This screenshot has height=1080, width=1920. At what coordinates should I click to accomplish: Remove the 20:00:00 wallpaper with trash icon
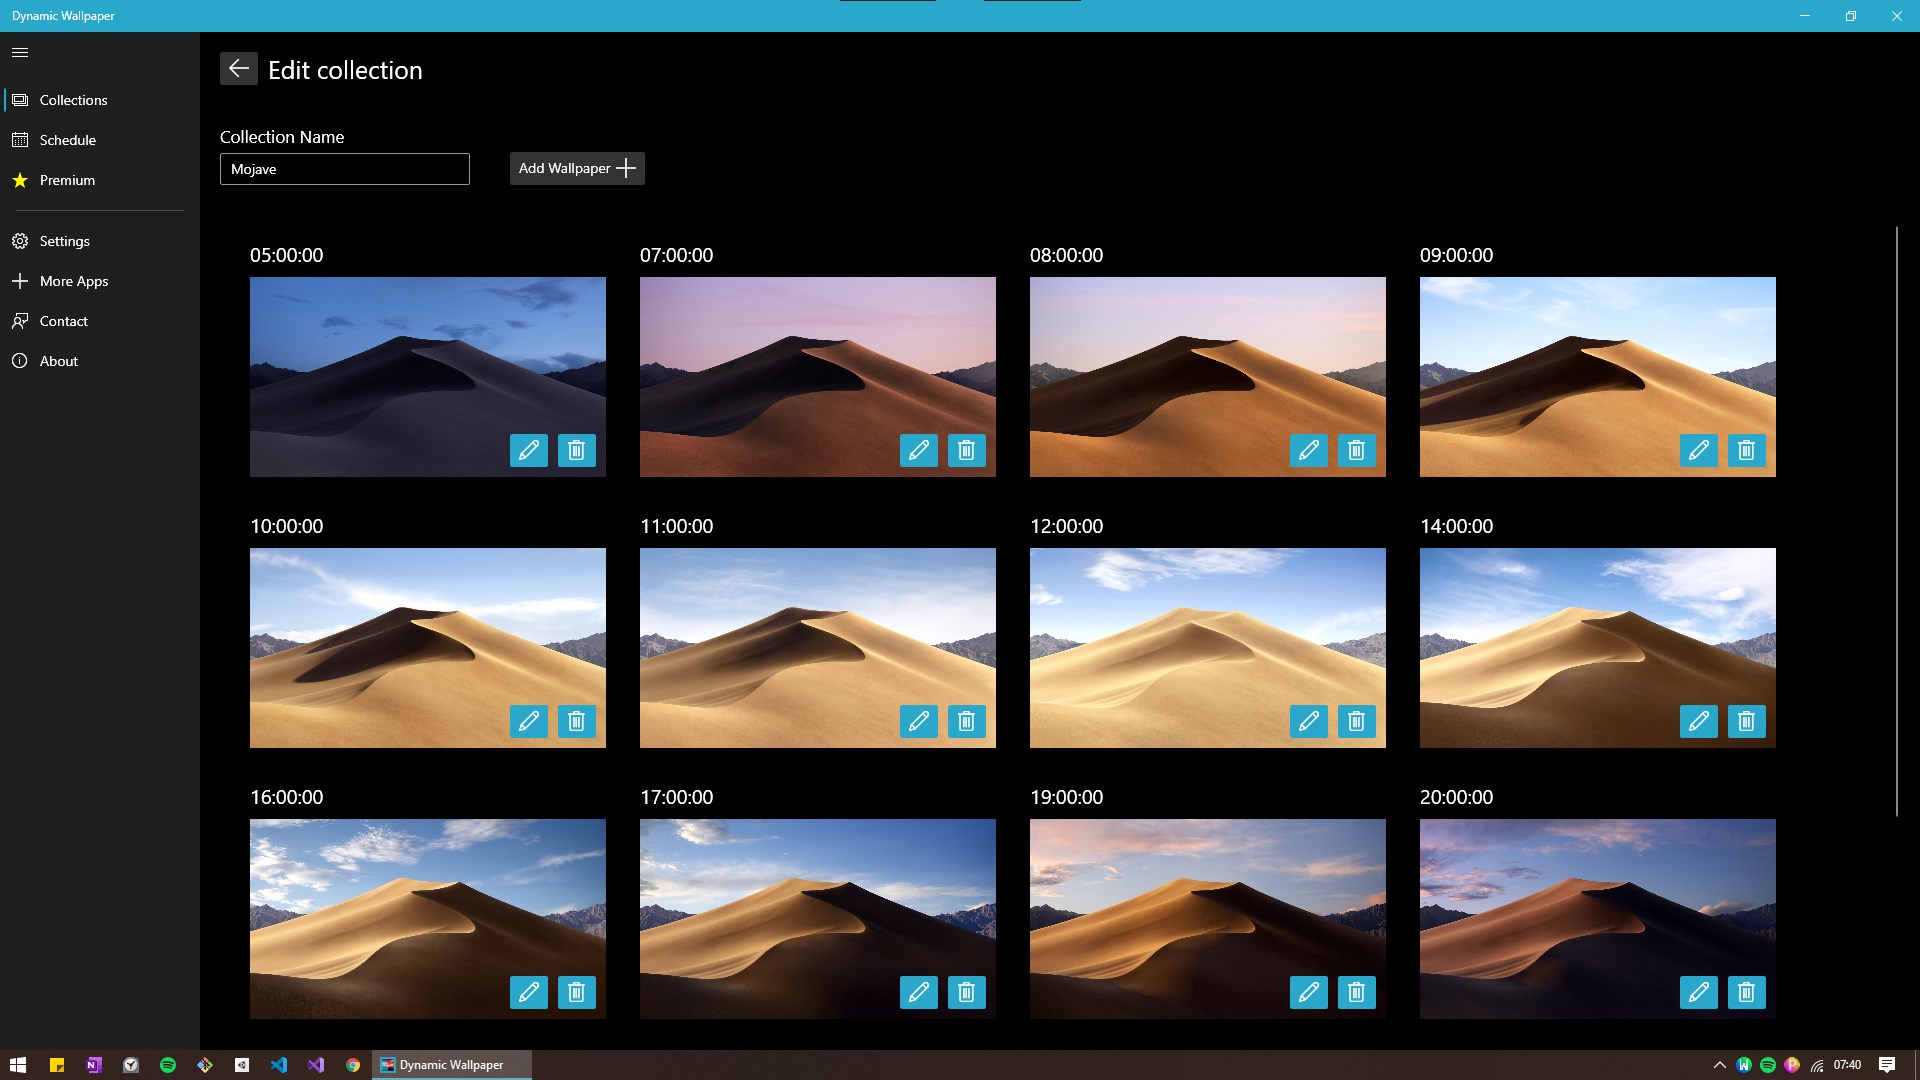click(x=1746, y=992)
